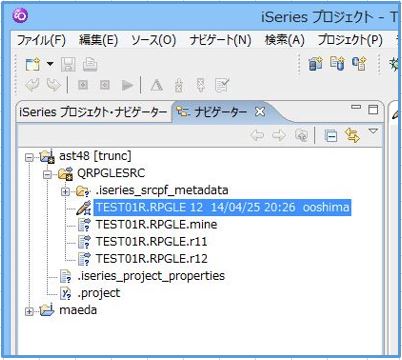Open the New wizard dropdown arrow

50,64
